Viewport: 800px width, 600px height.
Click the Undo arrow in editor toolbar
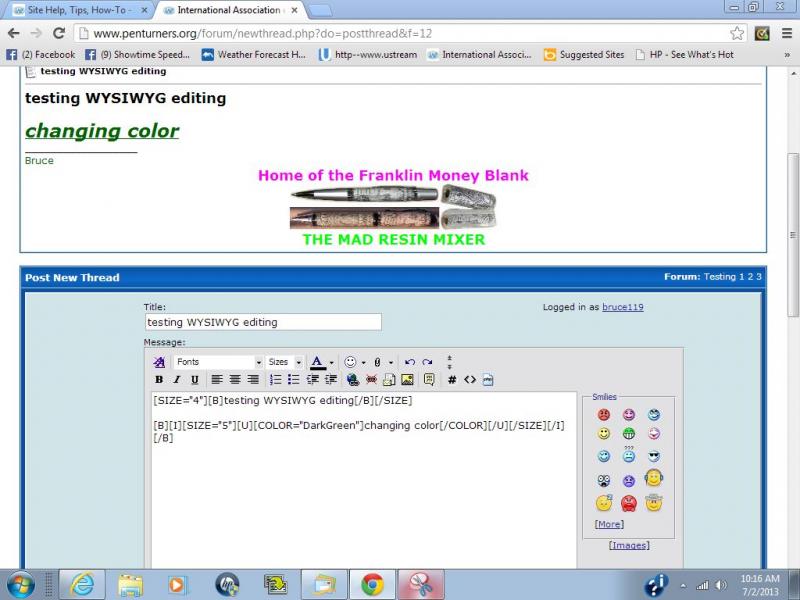click(410, 362)
